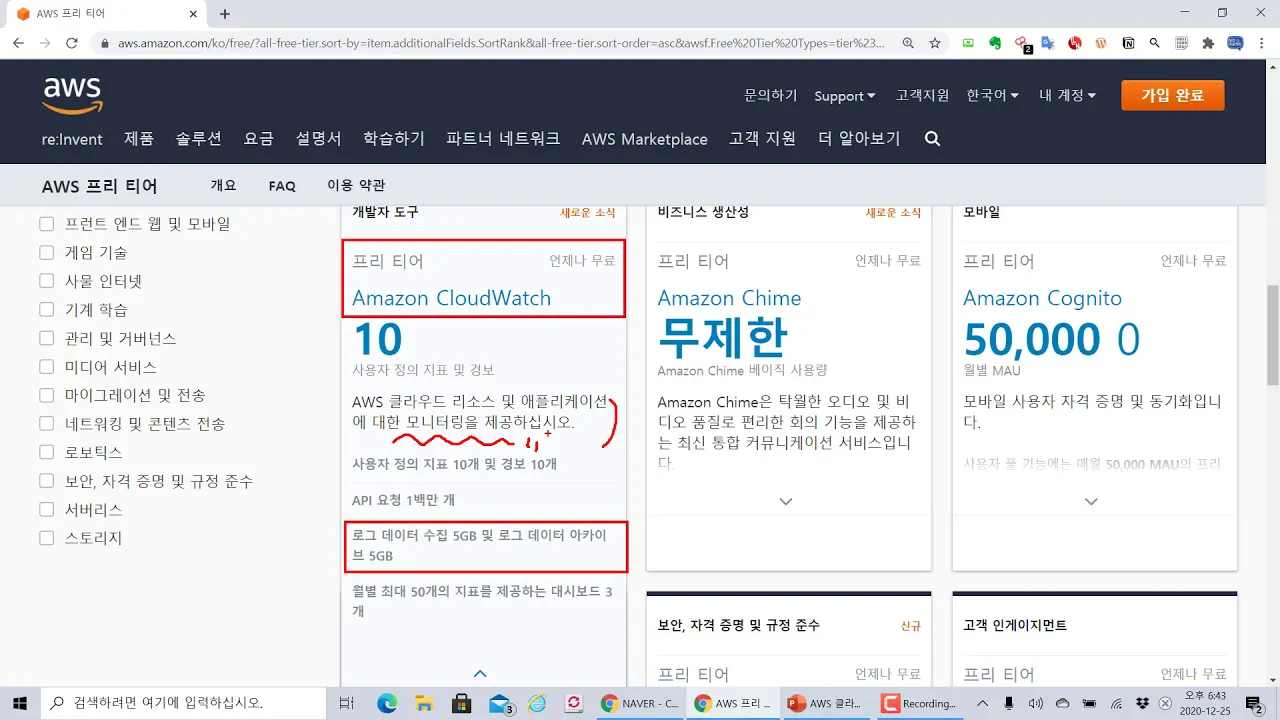
Task: Collapse the Amazon CloudWatch card chevron
Action: point(480,674)
